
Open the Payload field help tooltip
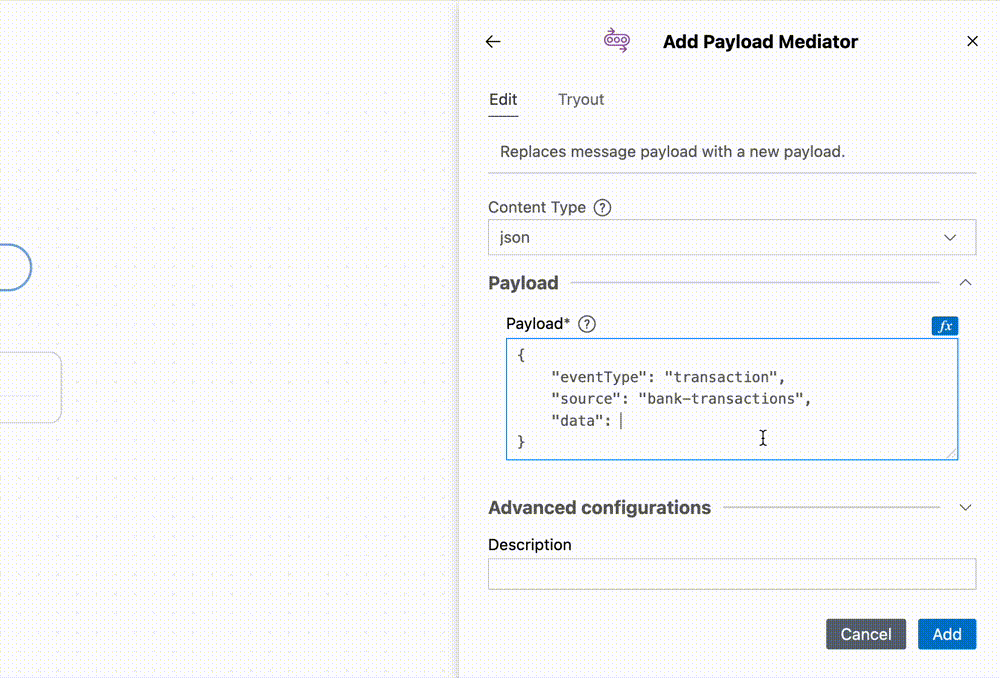point(587,323)
